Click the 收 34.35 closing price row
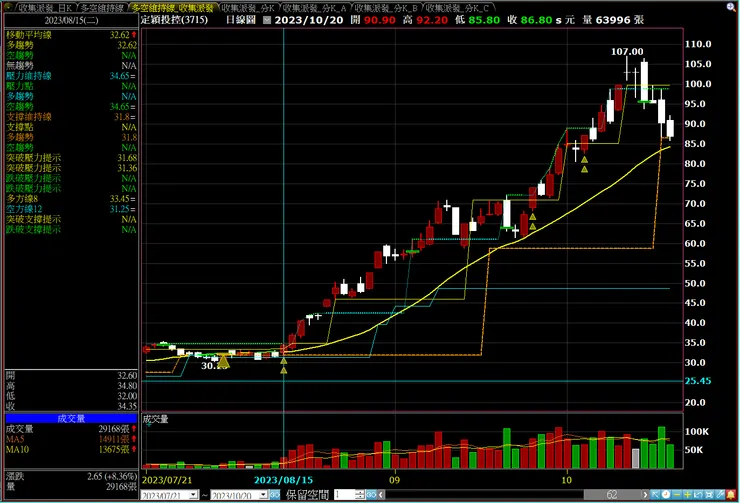This screenshot has height=503, width=740. [71, 406]
